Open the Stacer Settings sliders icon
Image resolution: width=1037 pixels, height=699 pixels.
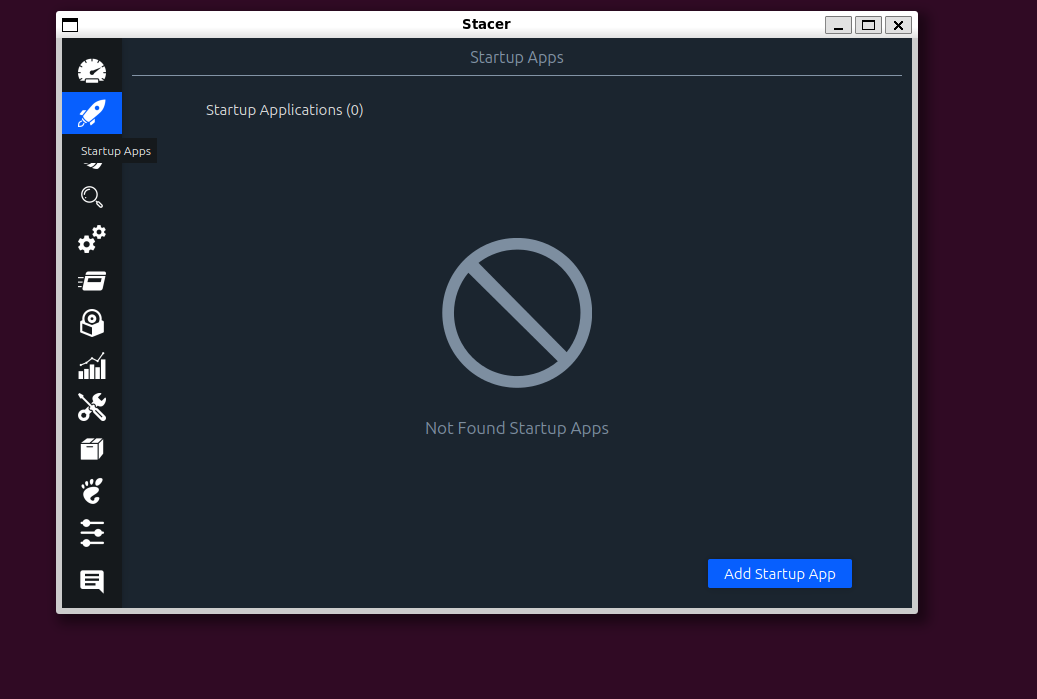pos(91,533)
